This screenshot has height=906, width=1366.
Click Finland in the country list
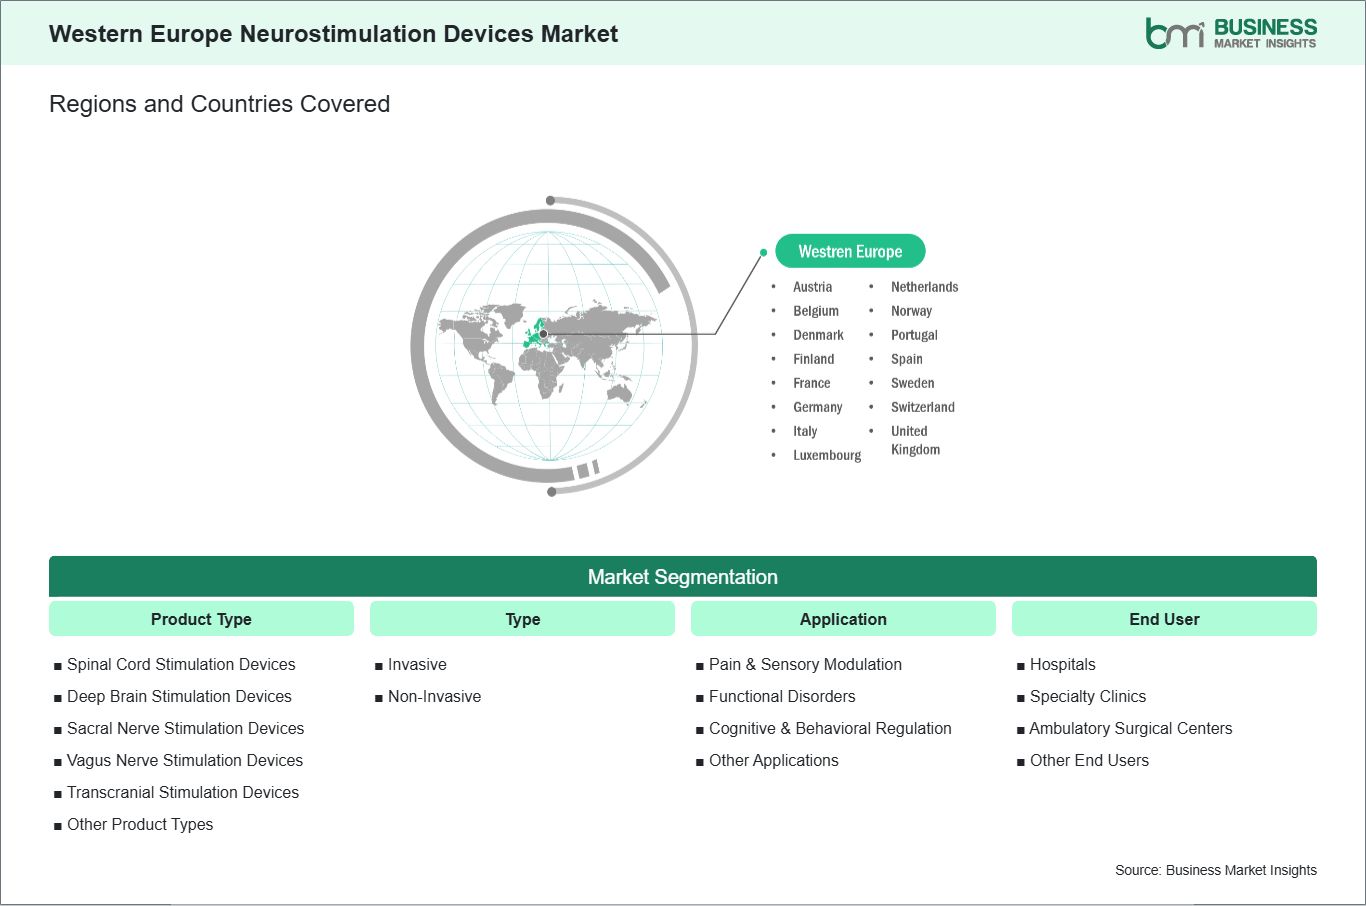pos(813,359)
